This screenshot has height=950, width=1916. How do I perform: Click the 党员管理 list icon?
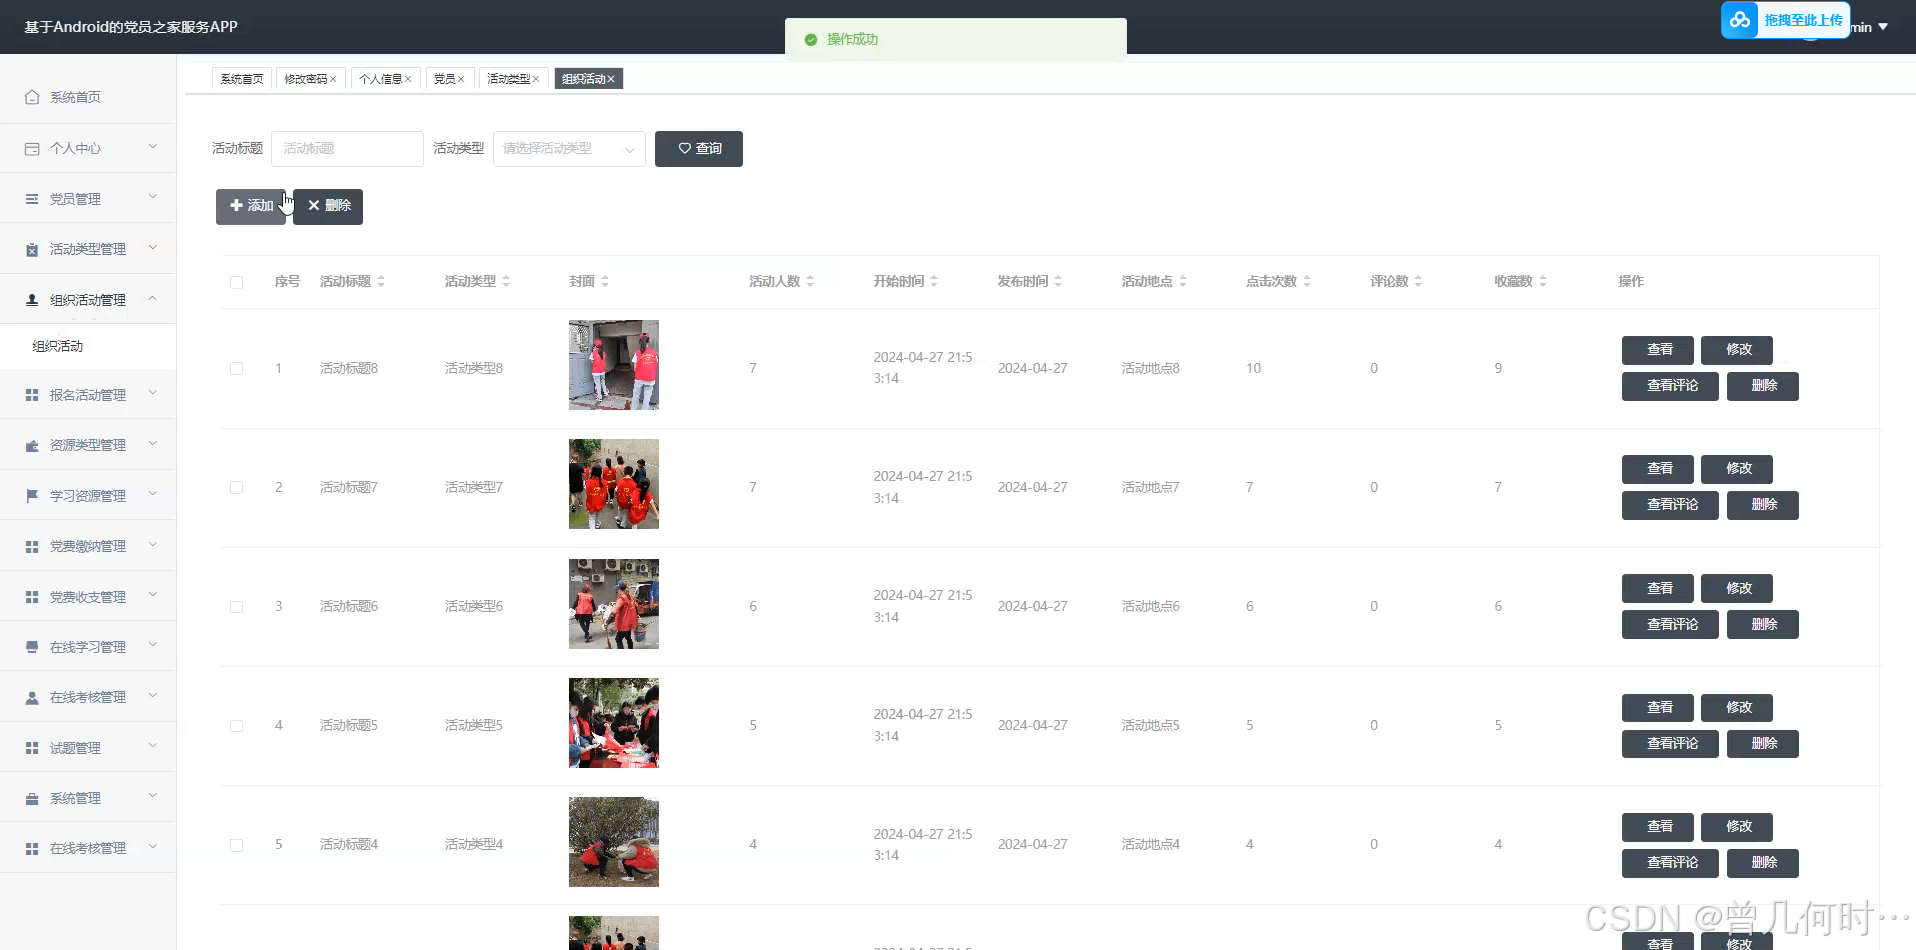point(32,199)
